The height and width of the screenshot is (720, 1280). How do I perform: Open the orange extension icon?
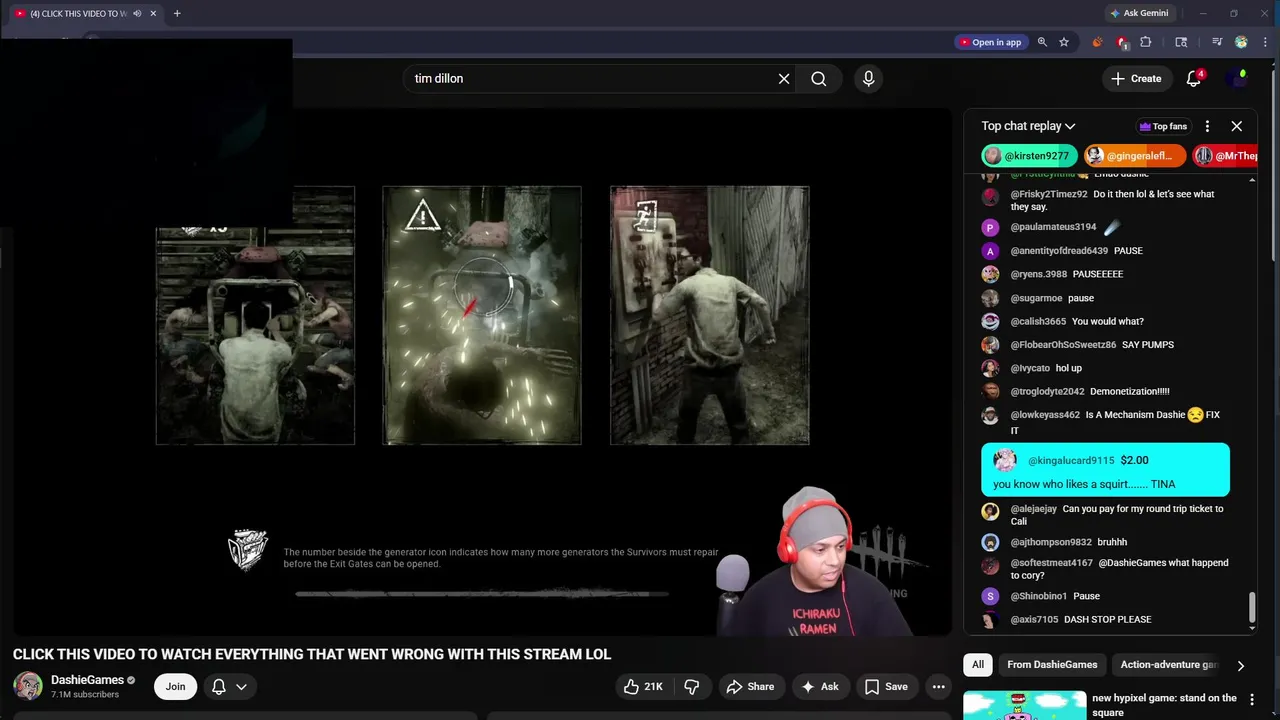click(1097, 42)
